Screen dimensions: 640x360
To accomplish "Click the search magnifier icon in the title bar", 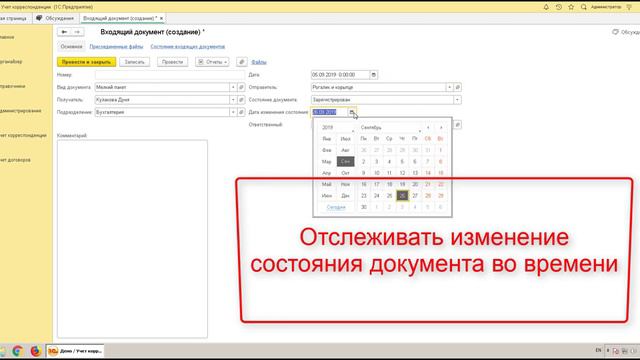I will [584, 7].
